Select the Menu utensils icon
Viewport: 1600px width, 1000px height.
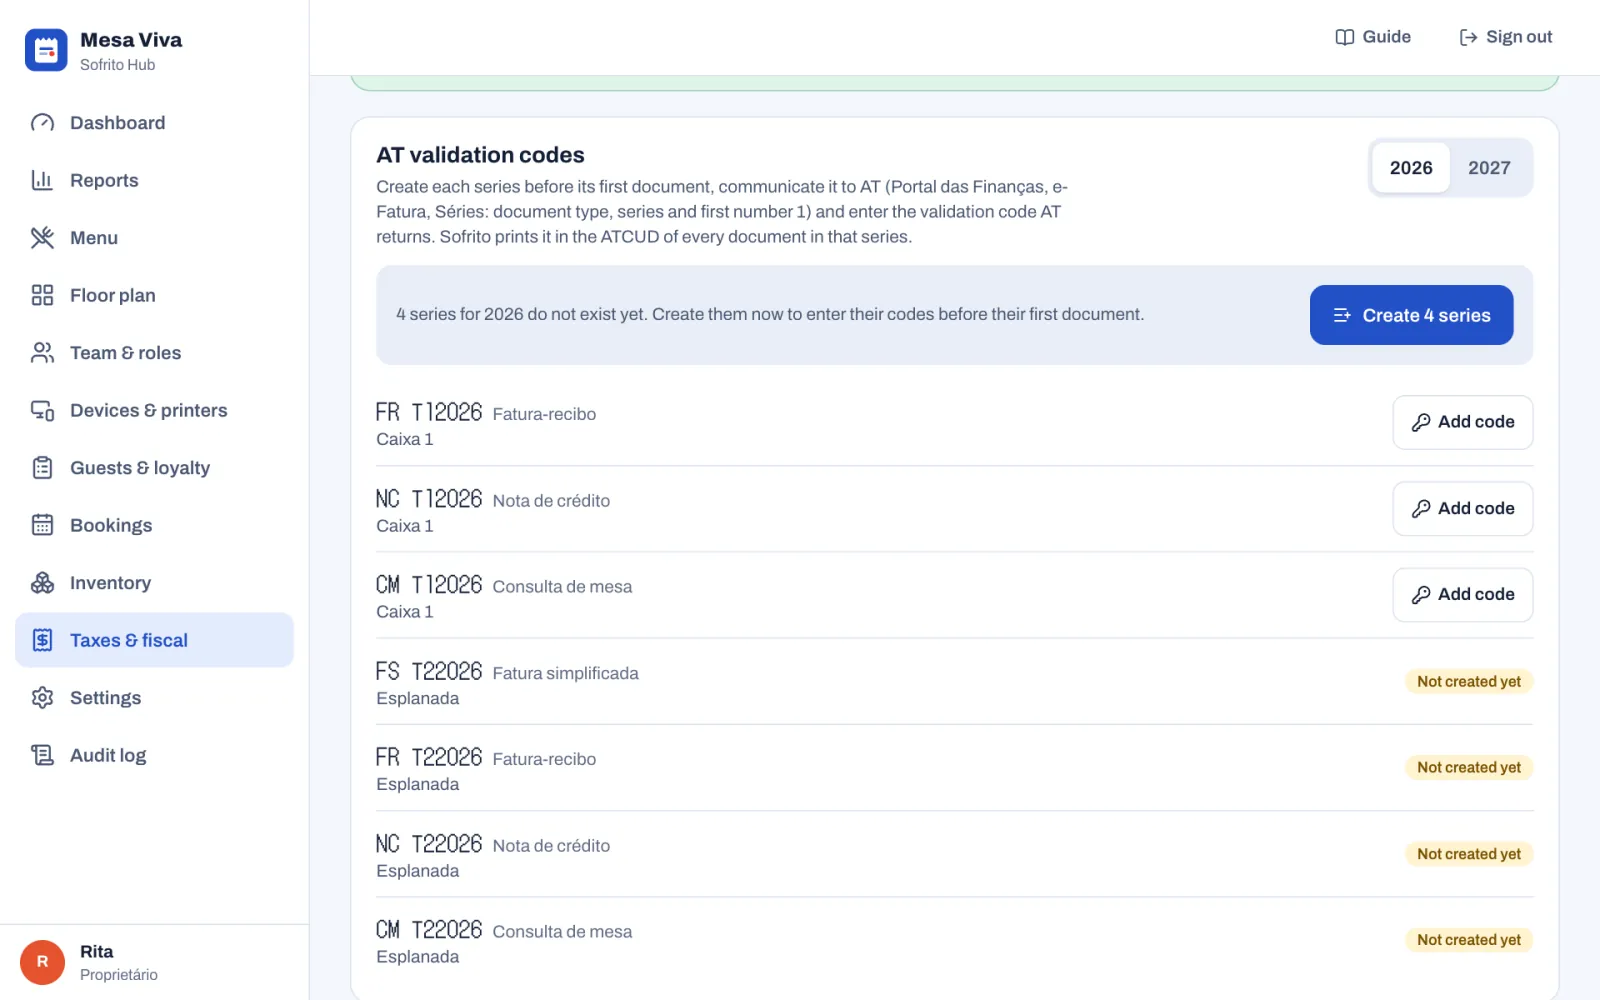[42, 238]
